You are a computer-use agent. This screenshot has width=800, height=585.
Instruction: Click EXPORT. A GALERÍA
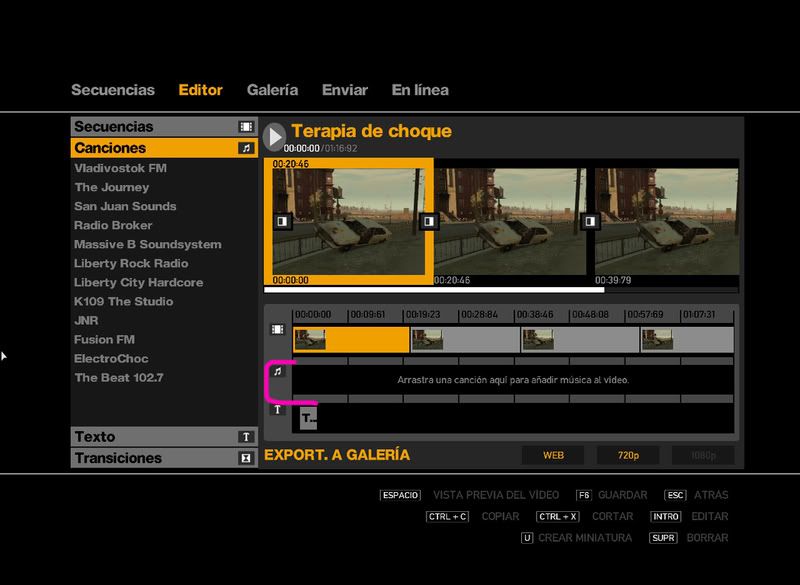coord(337,455)
